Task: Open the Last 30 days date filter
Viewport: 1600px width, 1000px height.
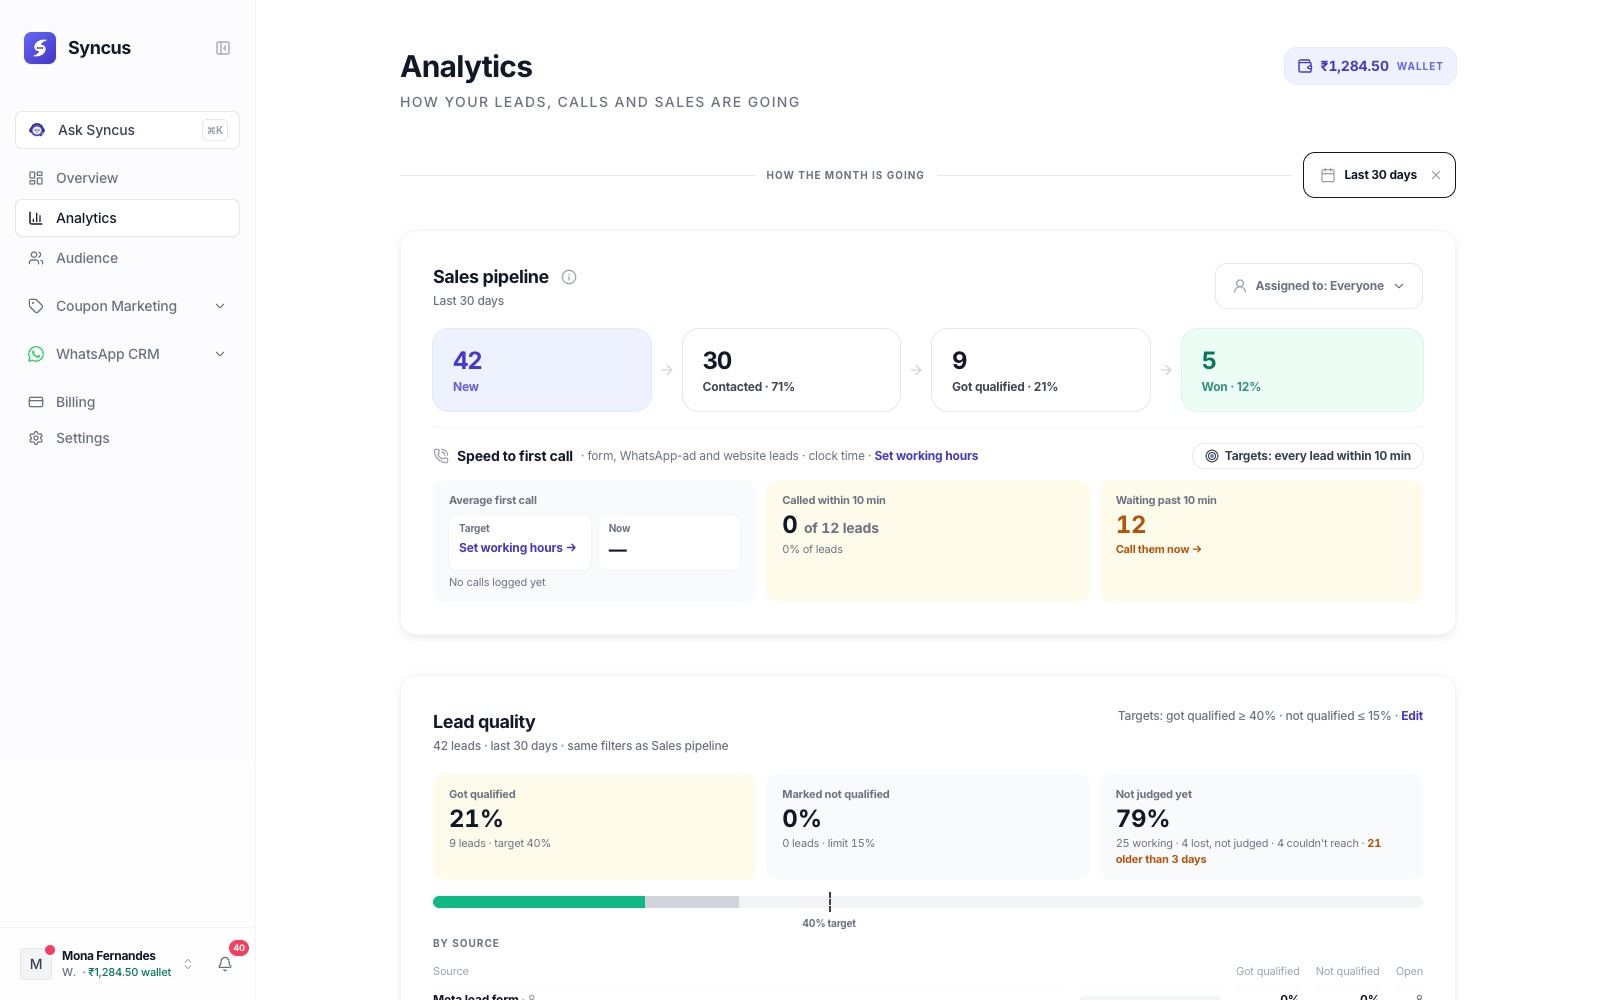Action: click(x=1379, y=175)
